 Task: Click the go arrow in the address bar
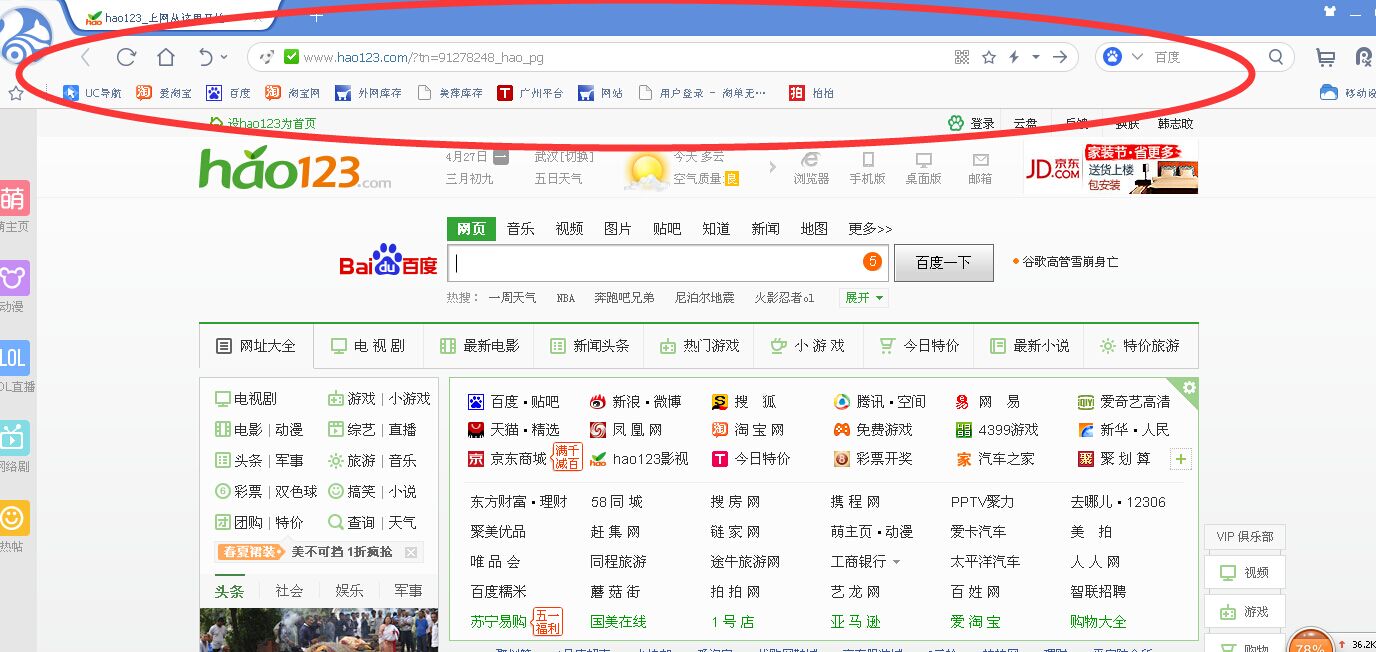point(1060,57)
